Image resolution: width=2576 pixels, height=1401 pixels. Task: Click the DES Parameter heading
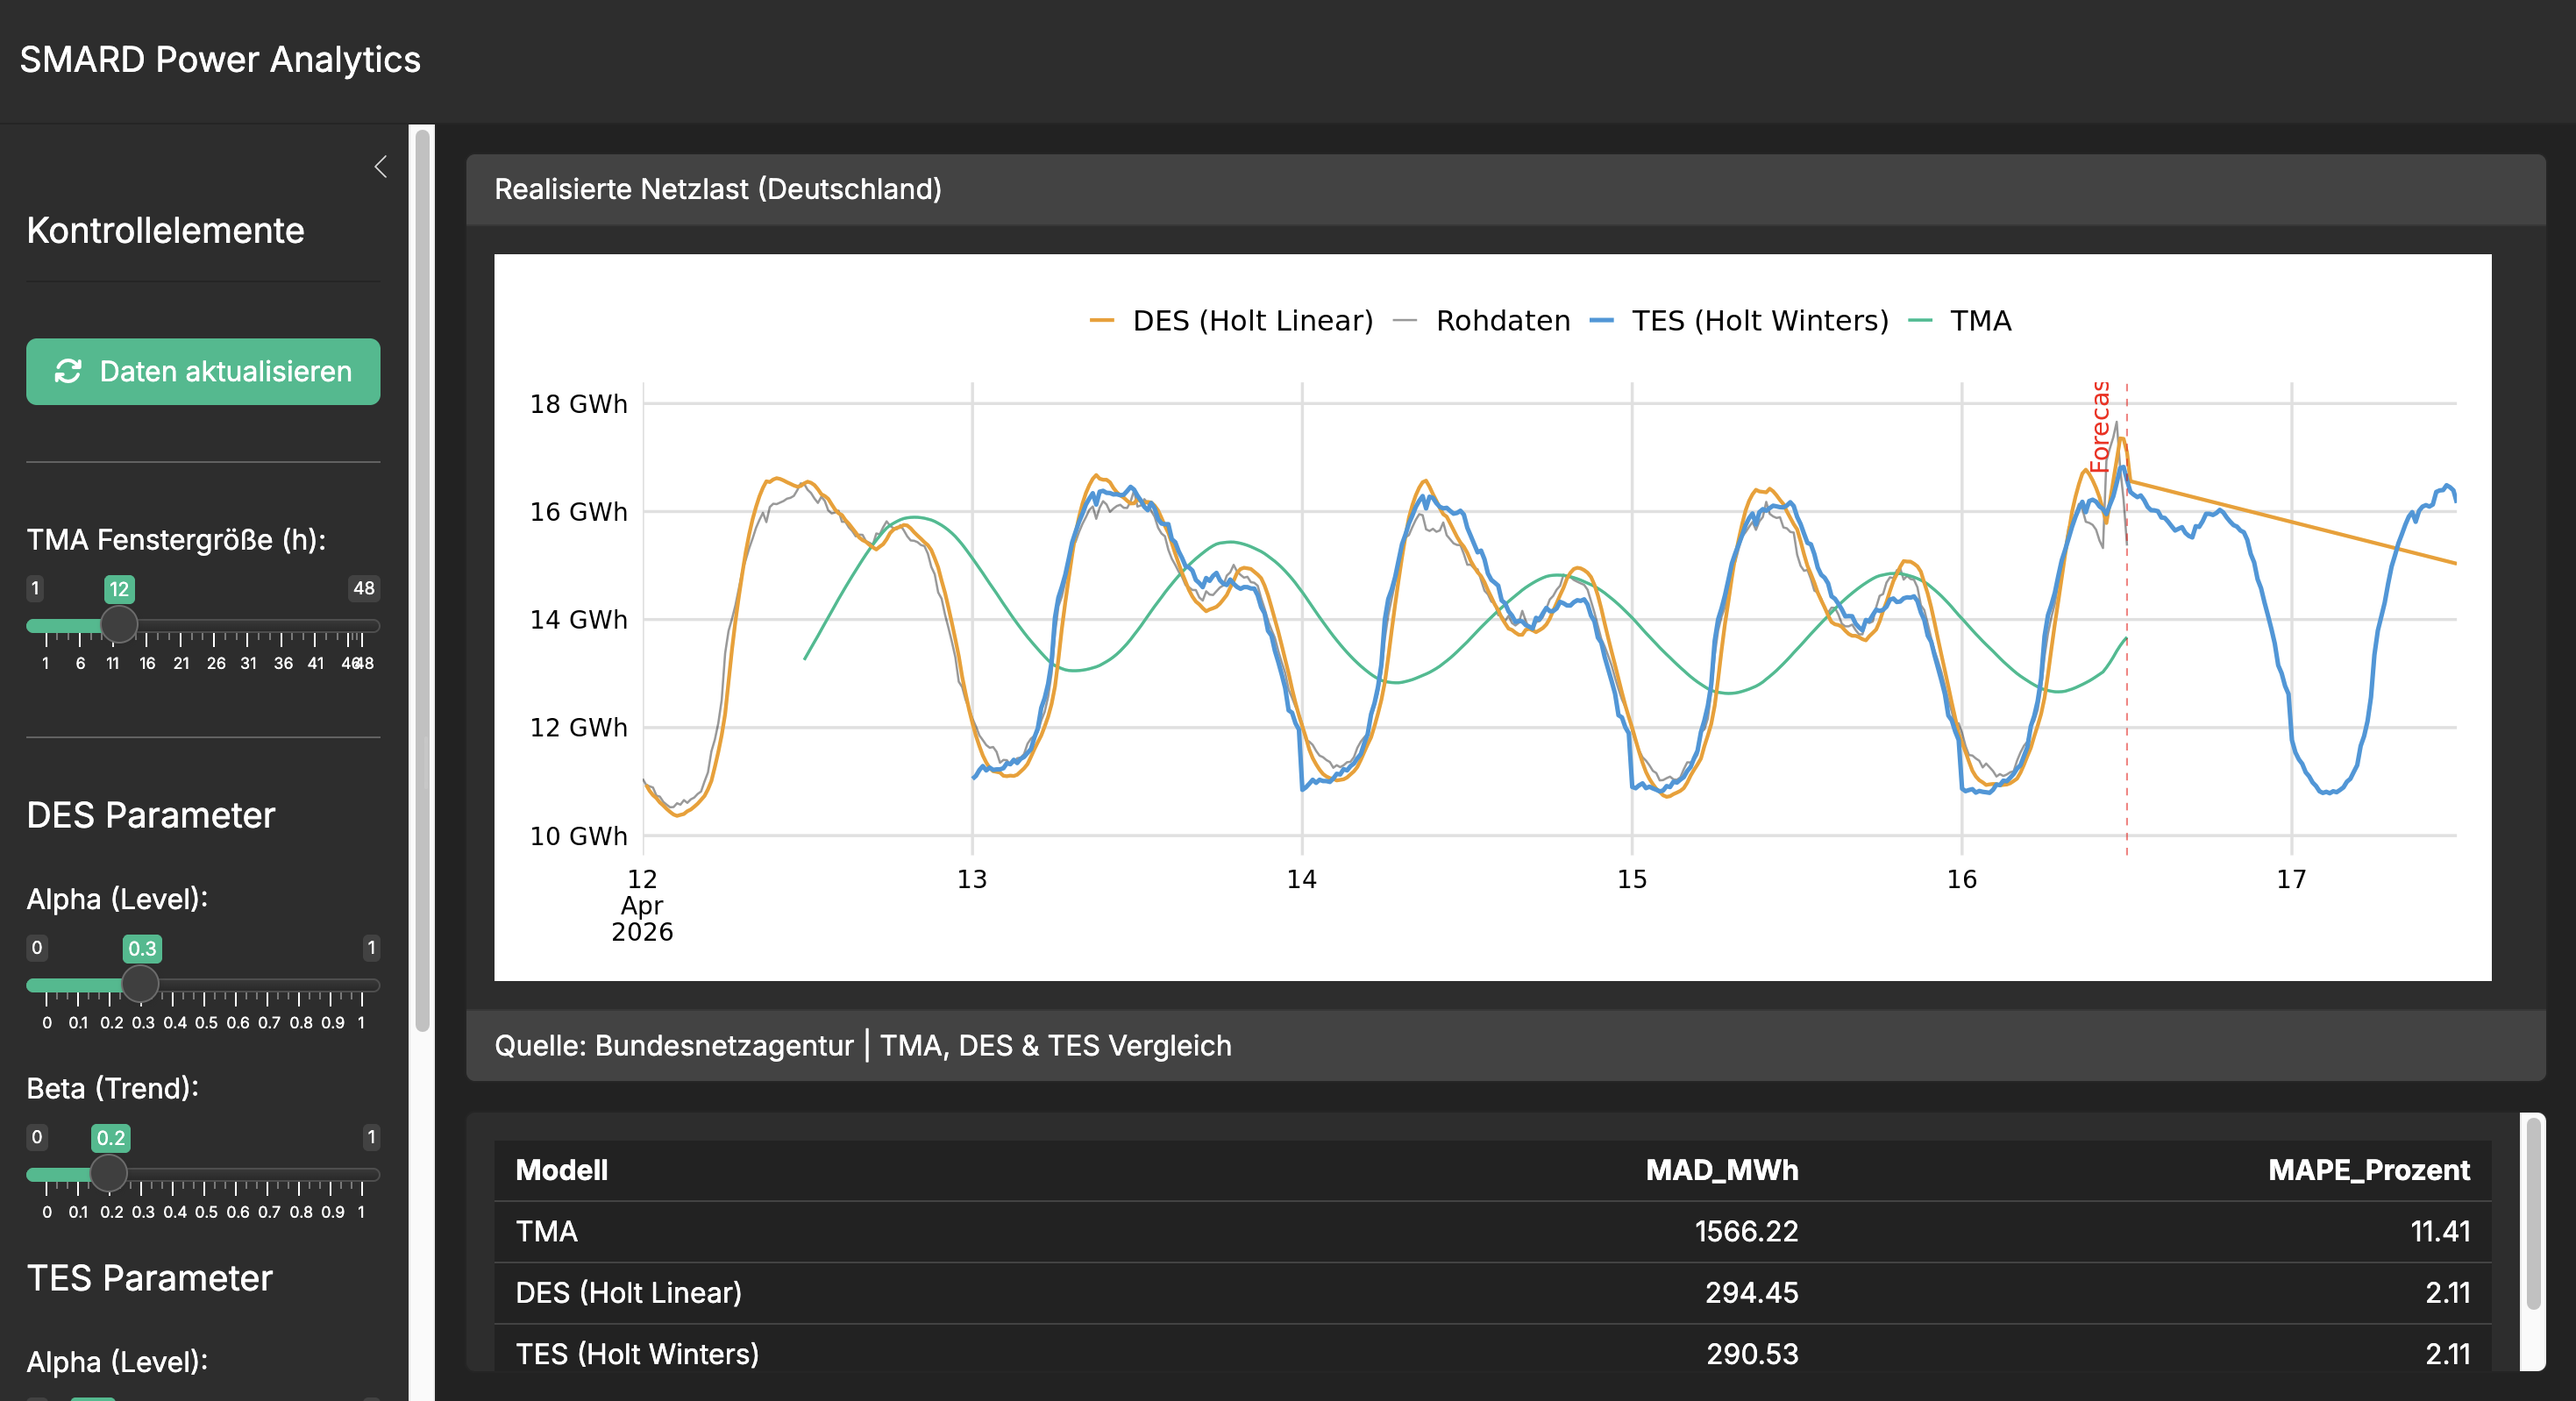pyautogui.click(x=150, y=815)
